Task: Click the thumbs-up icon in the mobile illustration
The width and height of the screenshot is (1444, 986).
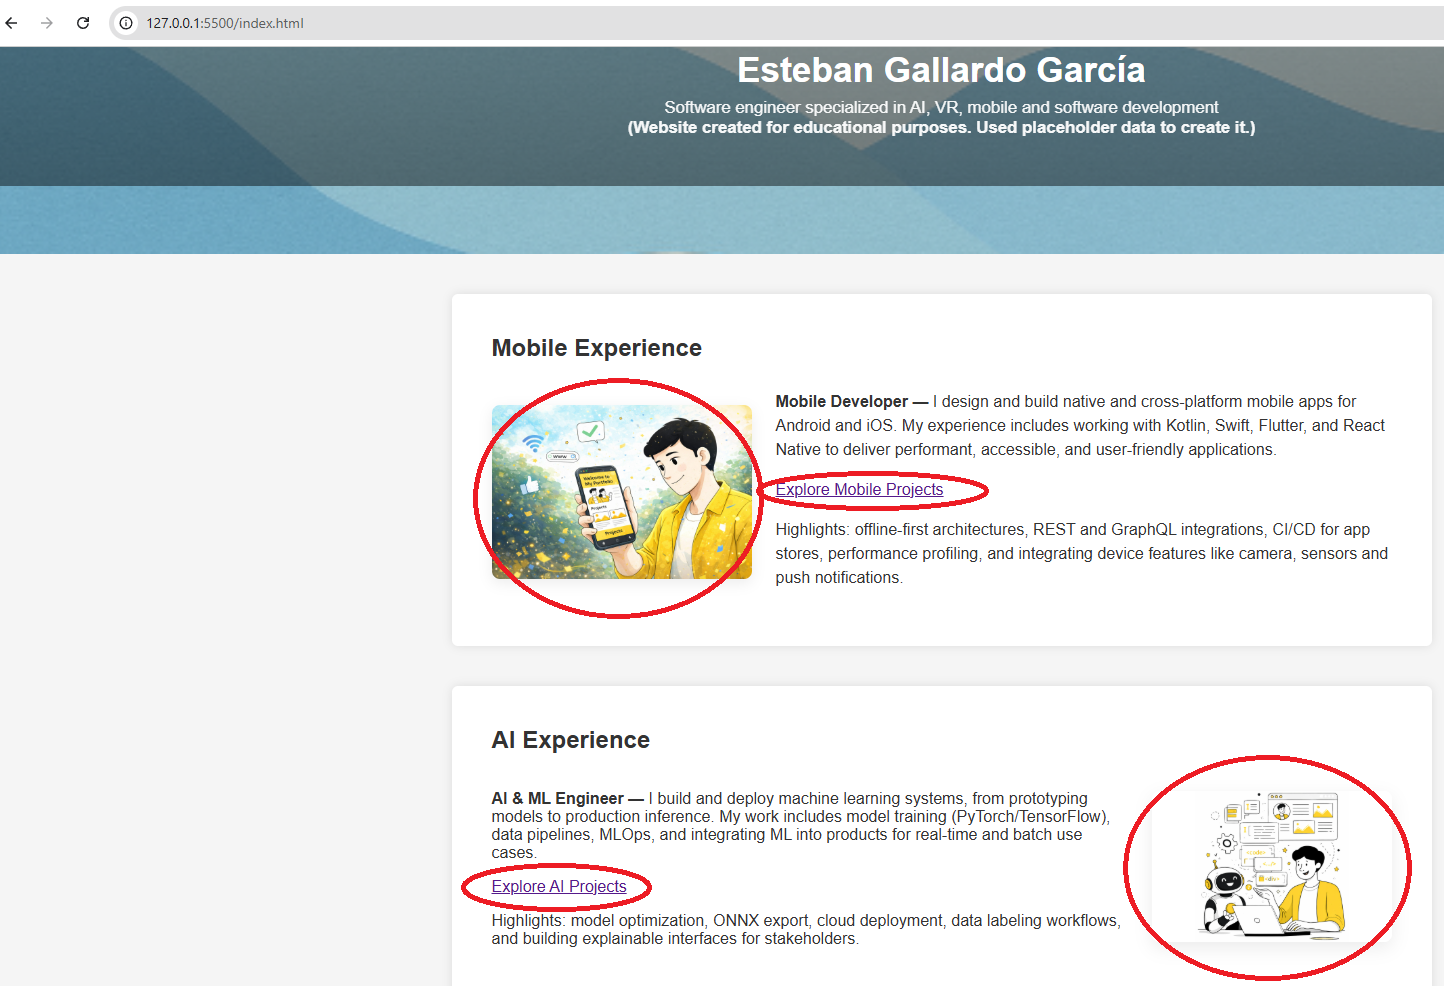Action: (x=529, y=485)
